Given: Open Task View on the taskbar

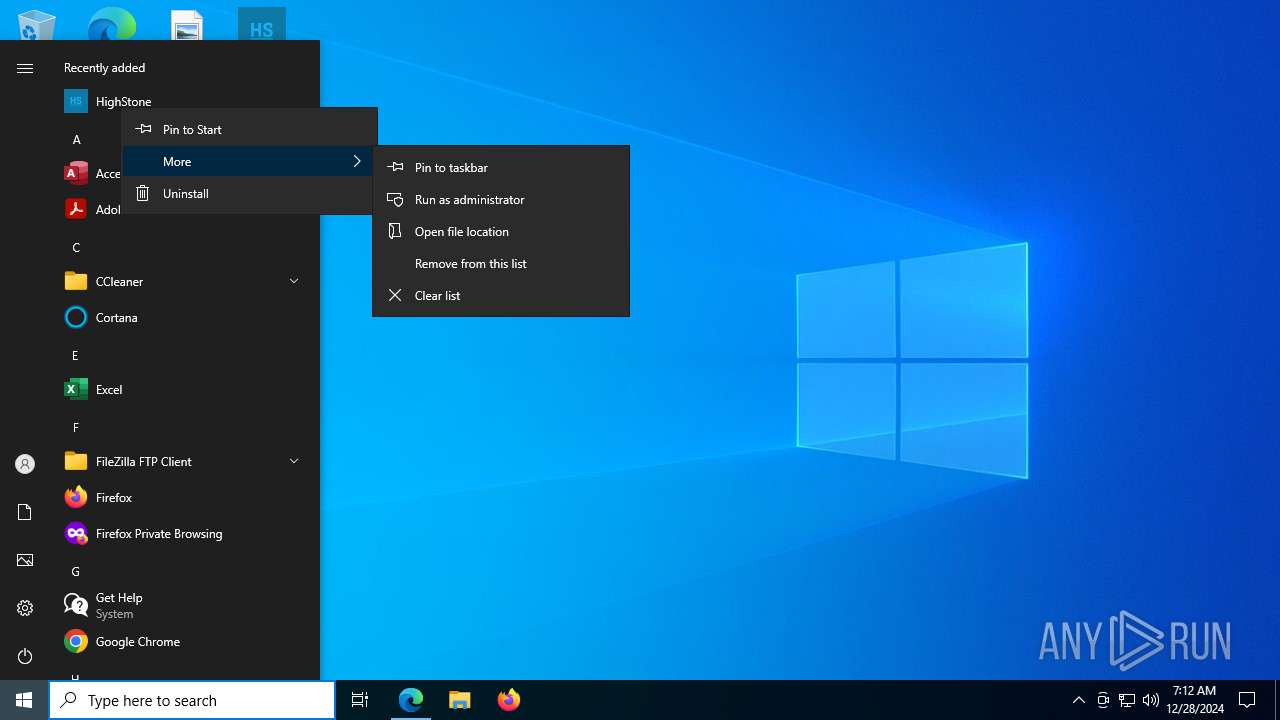Looking at the screenshot, I should pos(360,700).
